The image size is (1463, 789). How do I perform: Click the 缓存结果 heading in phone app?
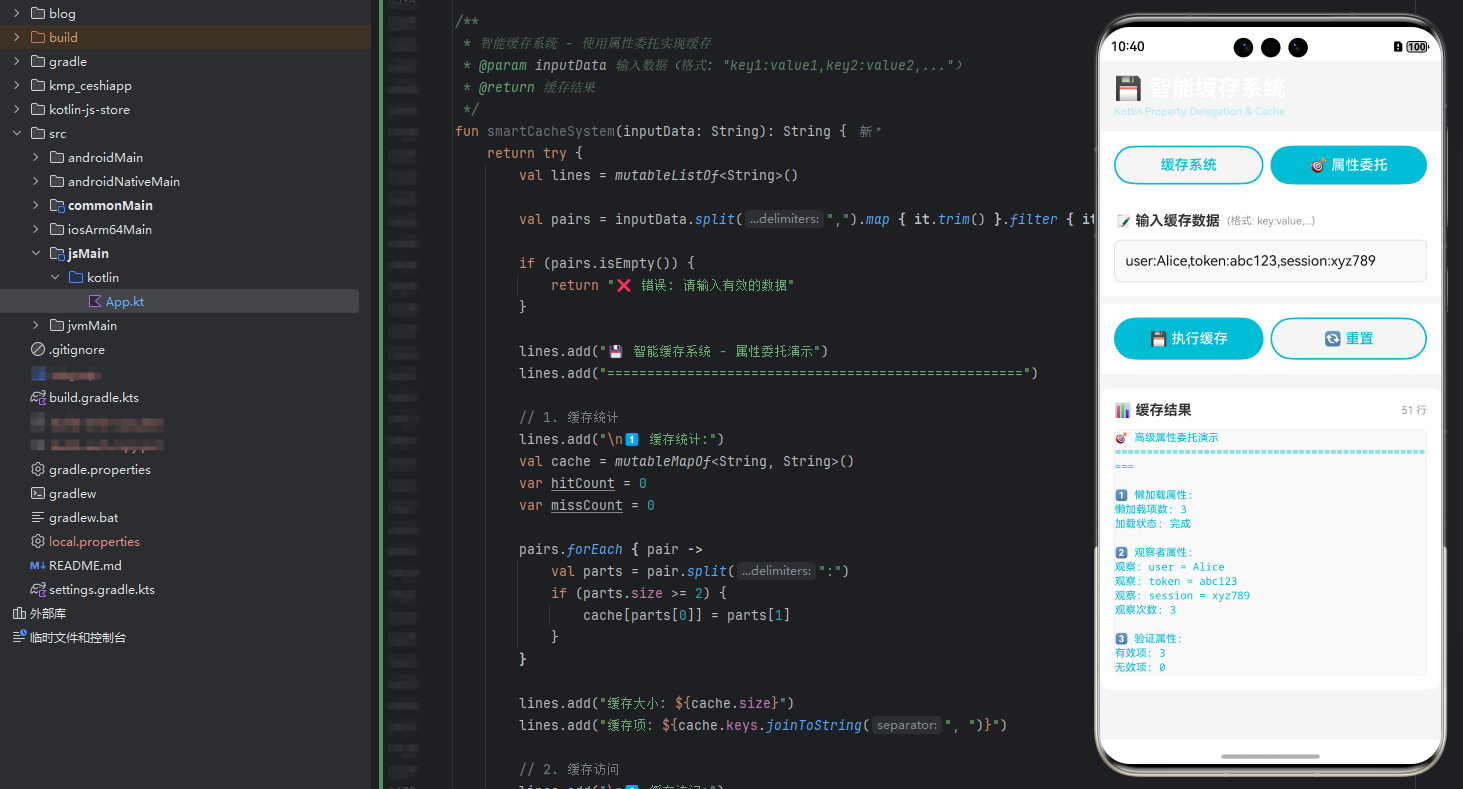tap(1163, 410)
